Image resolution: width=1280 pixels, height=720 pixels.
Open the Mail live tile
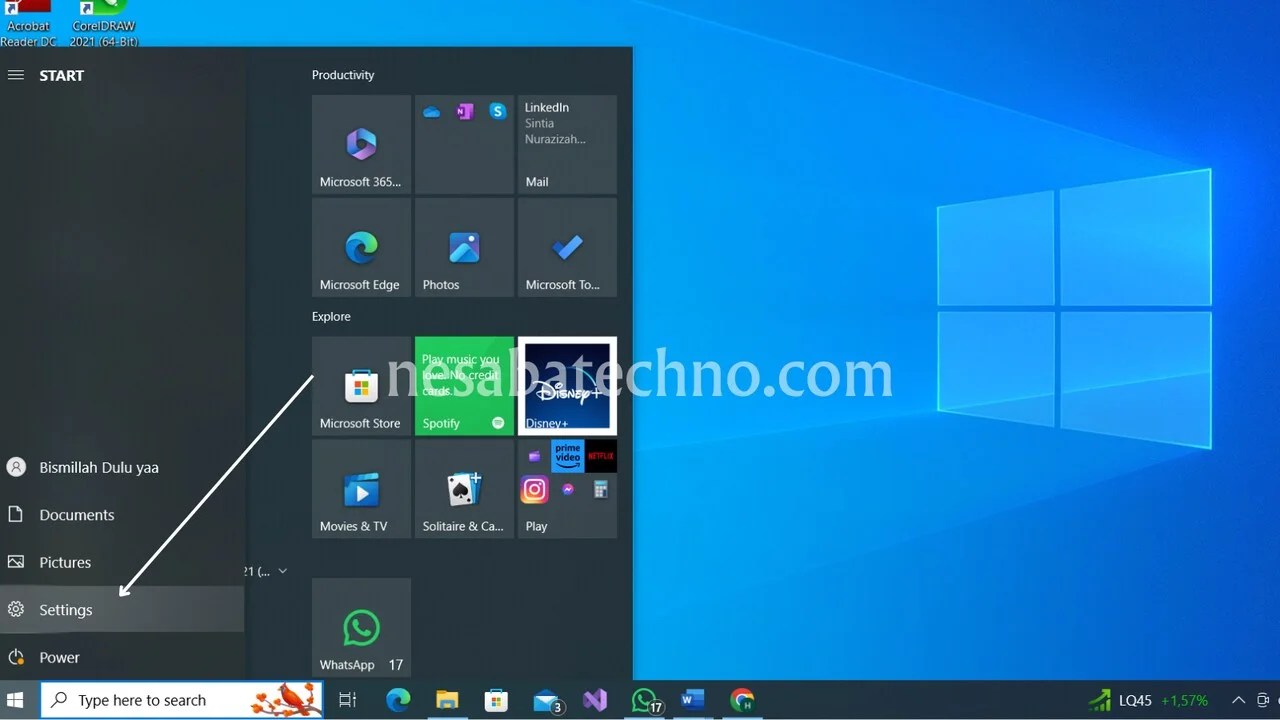(x=567, y=144)
